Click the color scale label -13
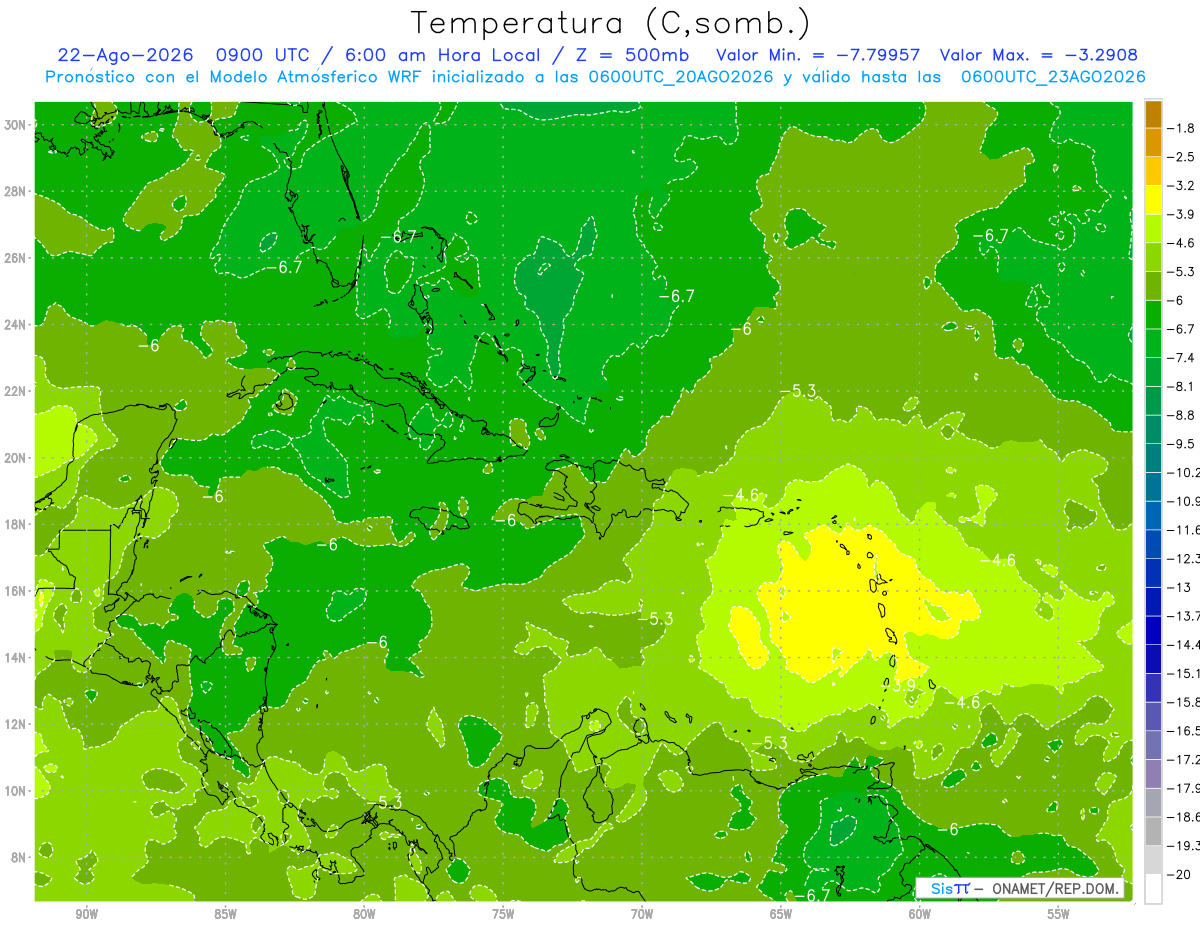 (x=1179, y=587)
